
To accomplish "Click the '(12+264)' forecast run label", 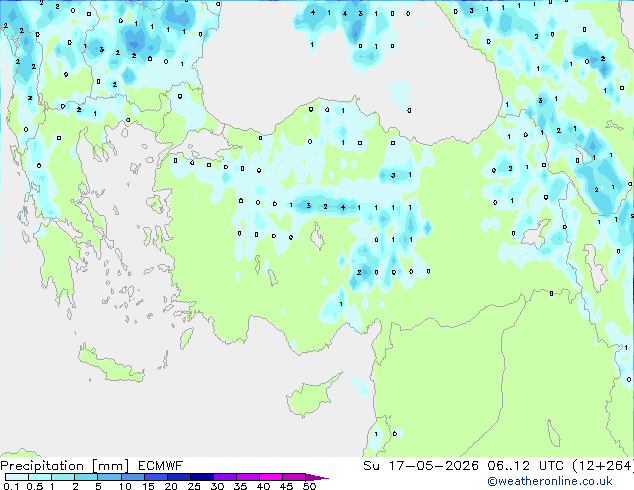I will [x=603, y=466].
